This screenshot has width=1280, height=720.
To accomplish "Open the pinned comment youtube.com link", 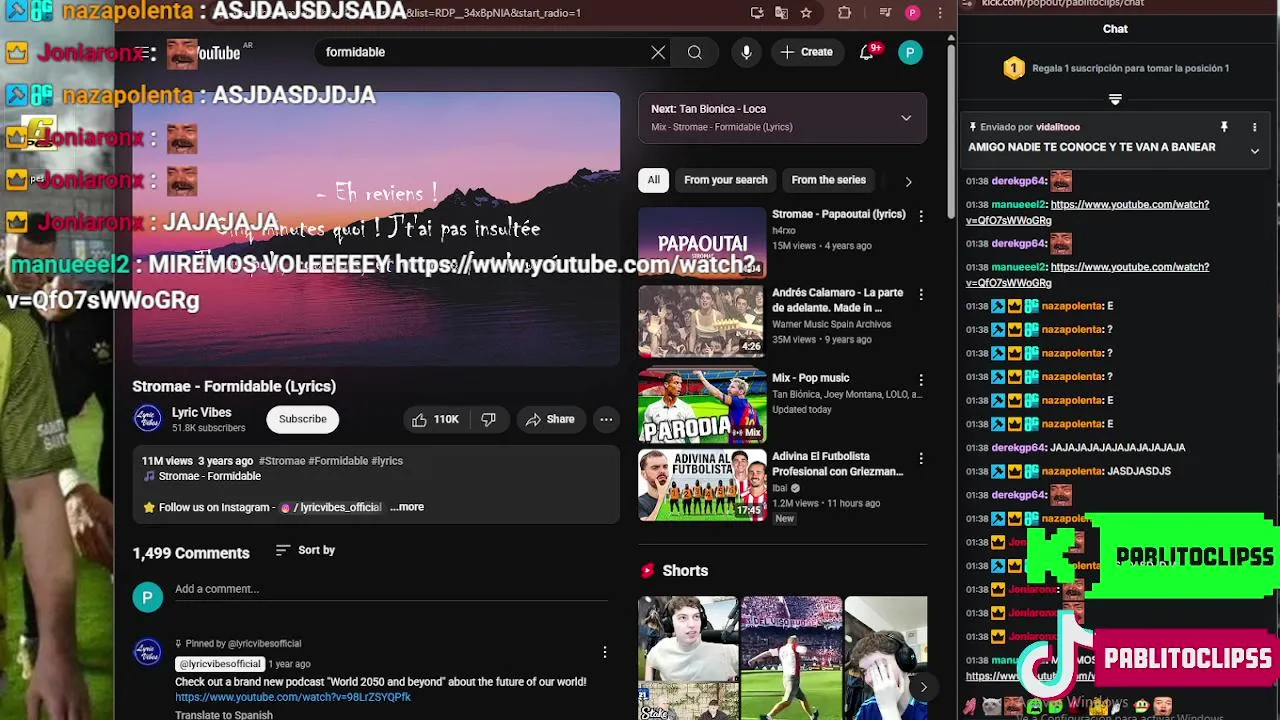I will [x=293, y=697].
